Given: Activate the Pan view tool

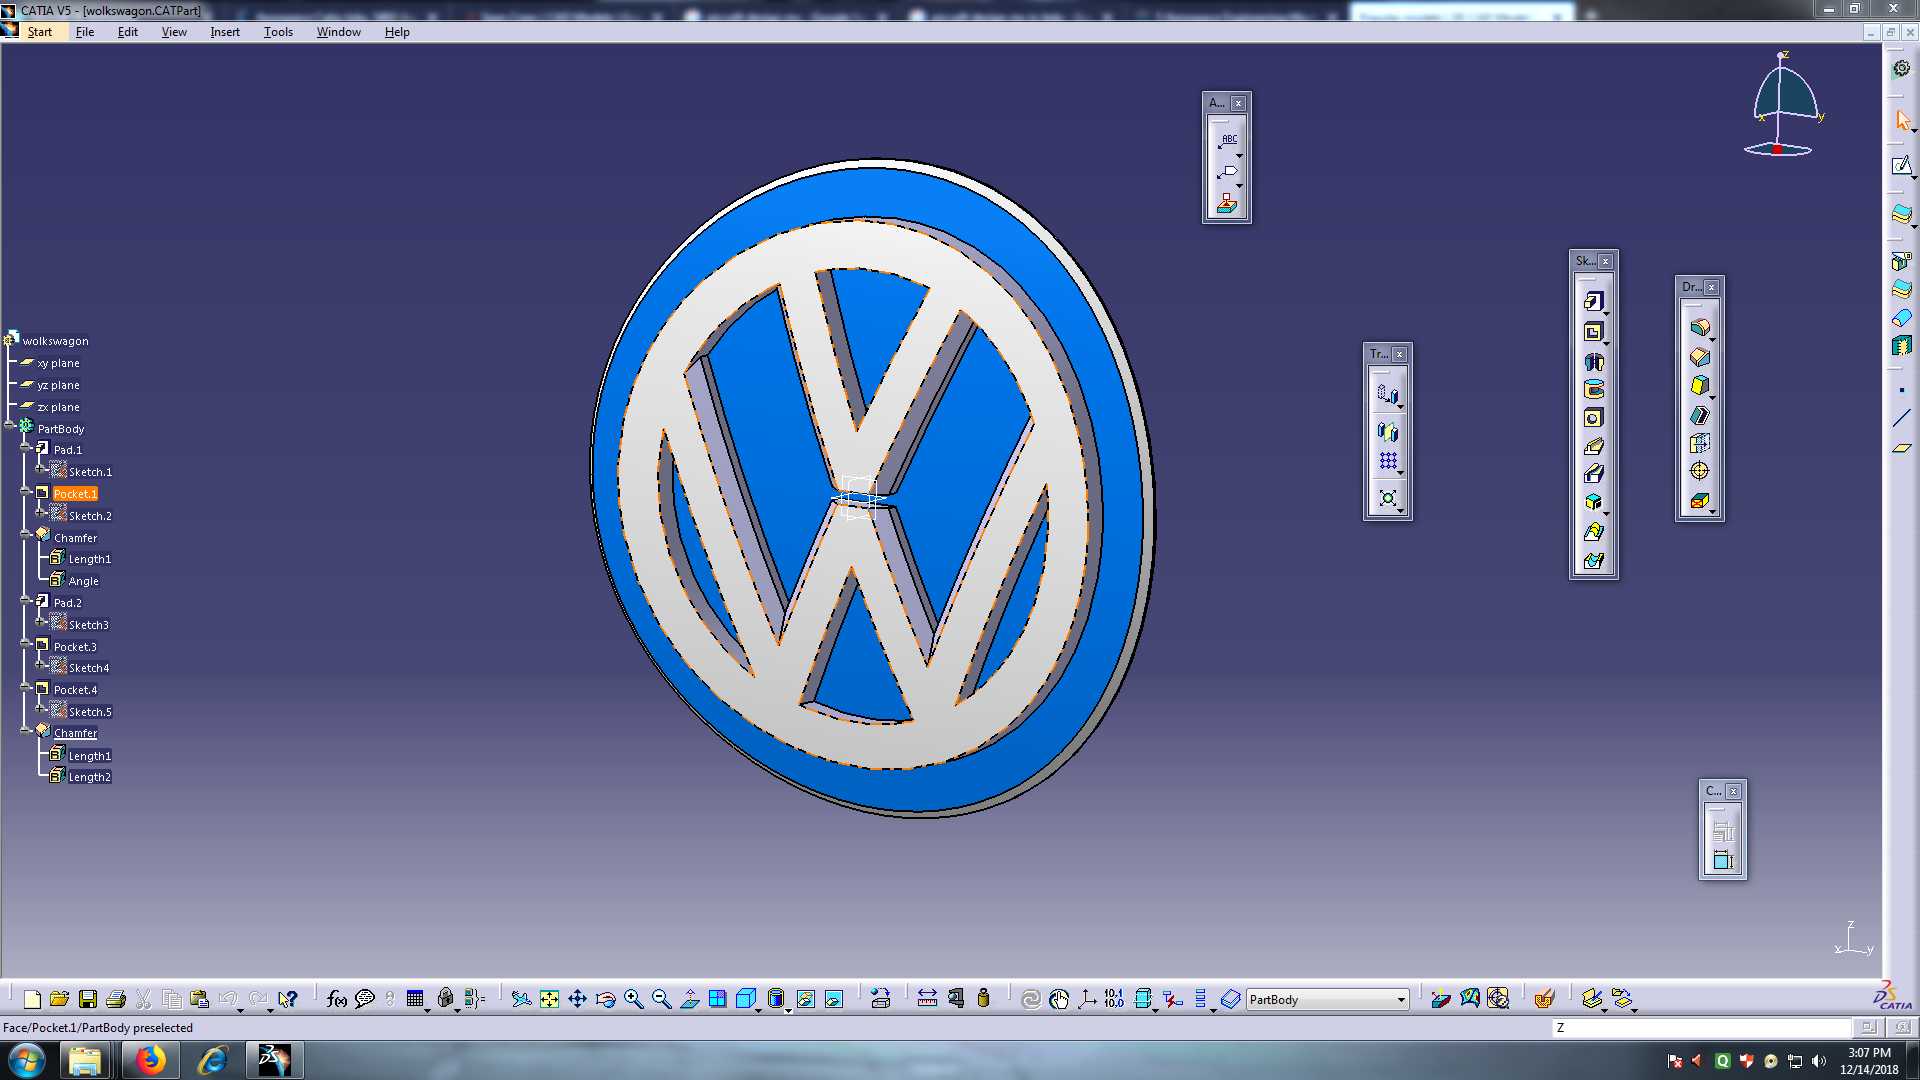Looking at the screenshot, I should pyautogui.click(x=577, y=999).
